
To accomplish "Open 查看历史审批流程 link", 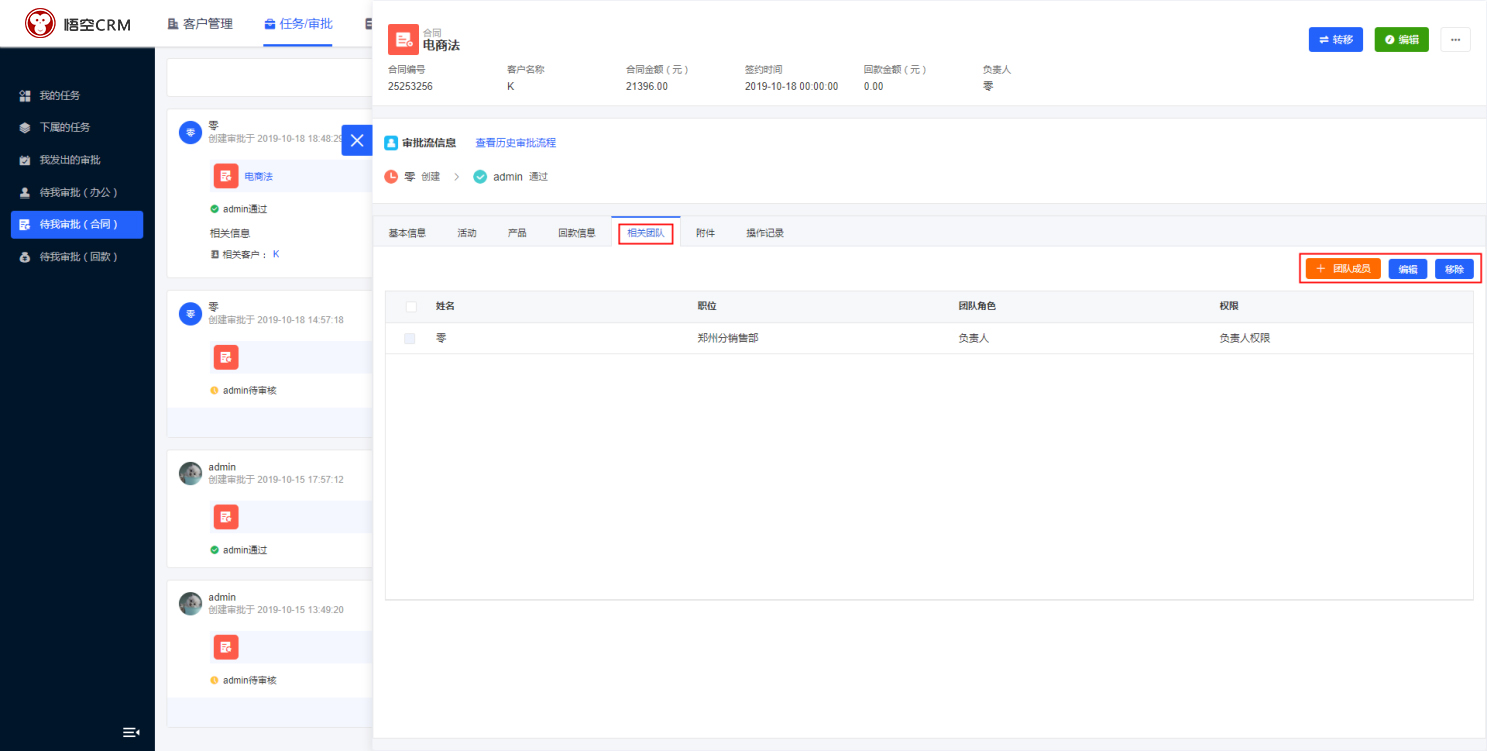I will click(x=515, y=143).
